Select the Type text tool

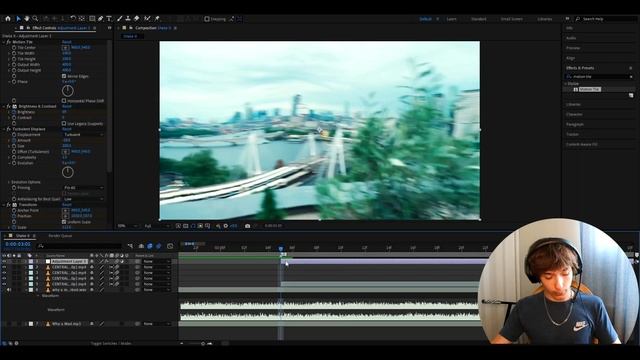point(109,18)
